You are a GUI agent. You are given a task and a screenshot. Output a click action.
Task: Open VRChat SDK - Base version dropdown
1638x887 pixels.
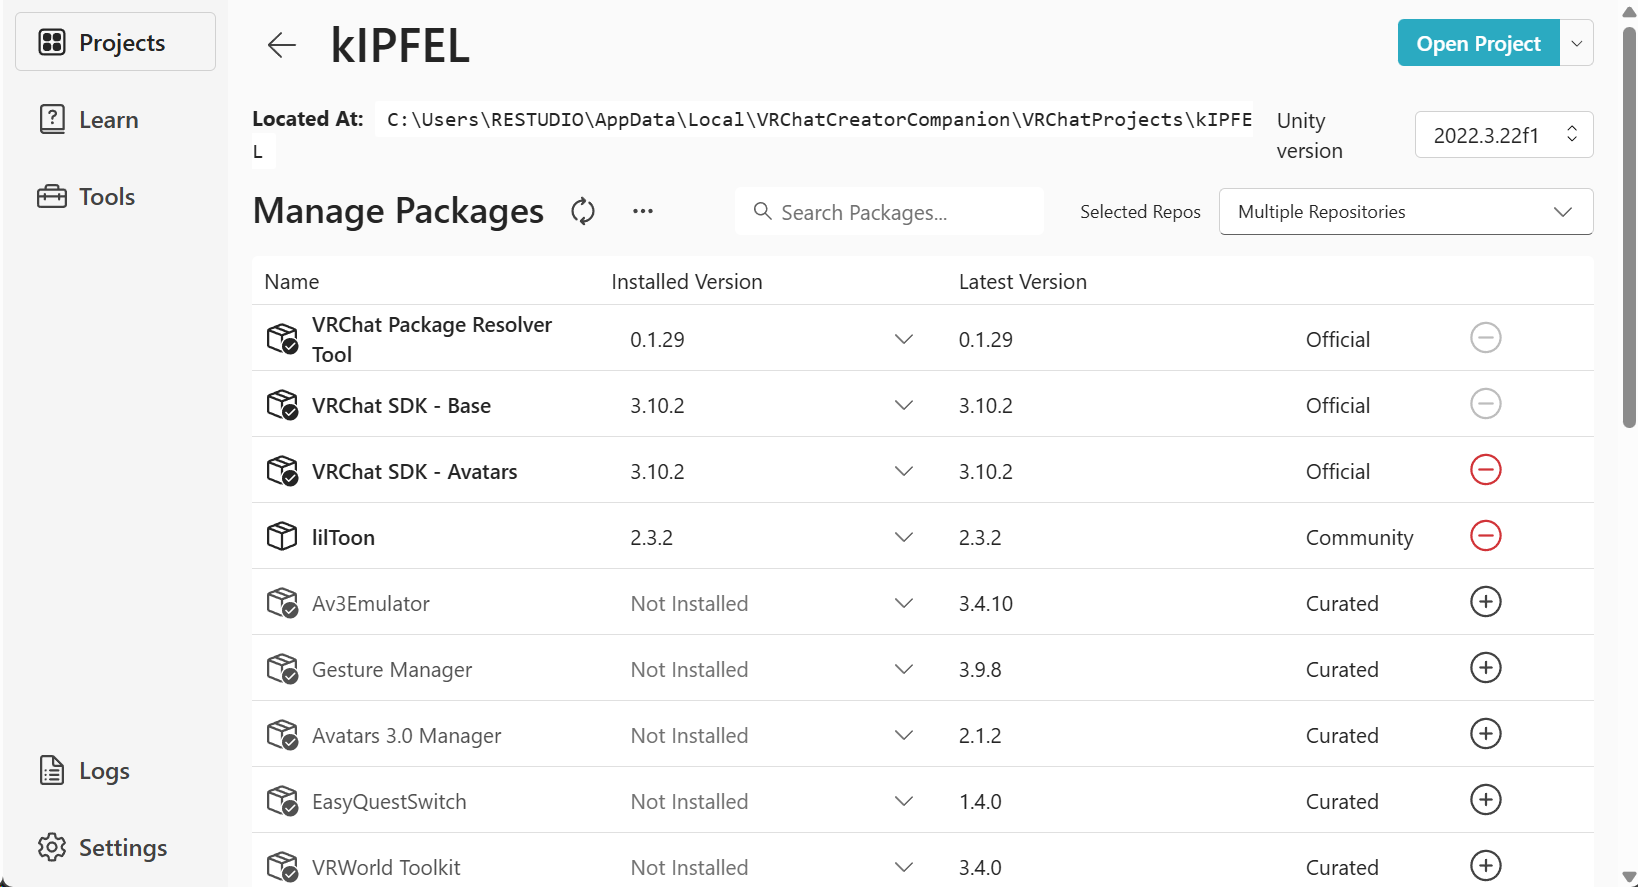point(903,405)
